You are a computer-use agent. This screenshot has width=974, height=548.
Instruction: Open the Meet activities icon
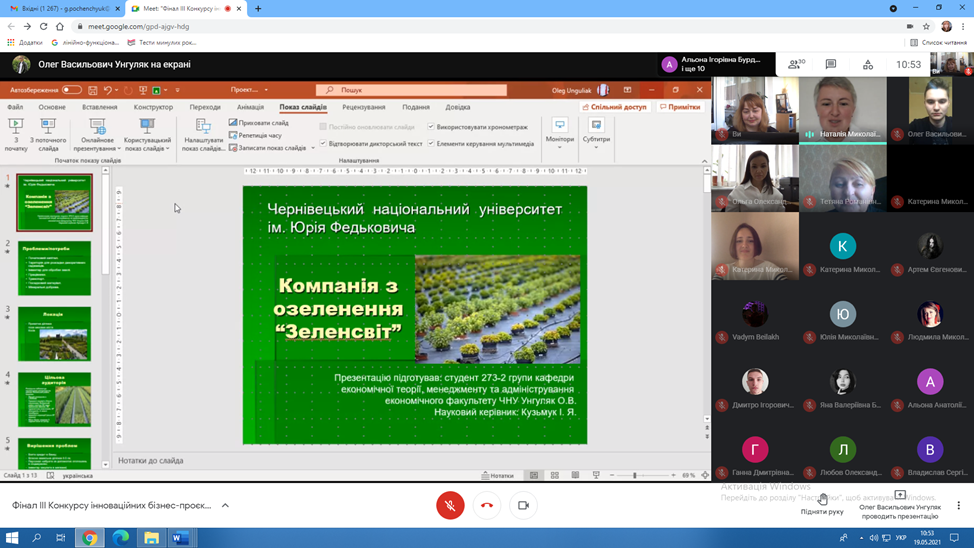(868, 64)
